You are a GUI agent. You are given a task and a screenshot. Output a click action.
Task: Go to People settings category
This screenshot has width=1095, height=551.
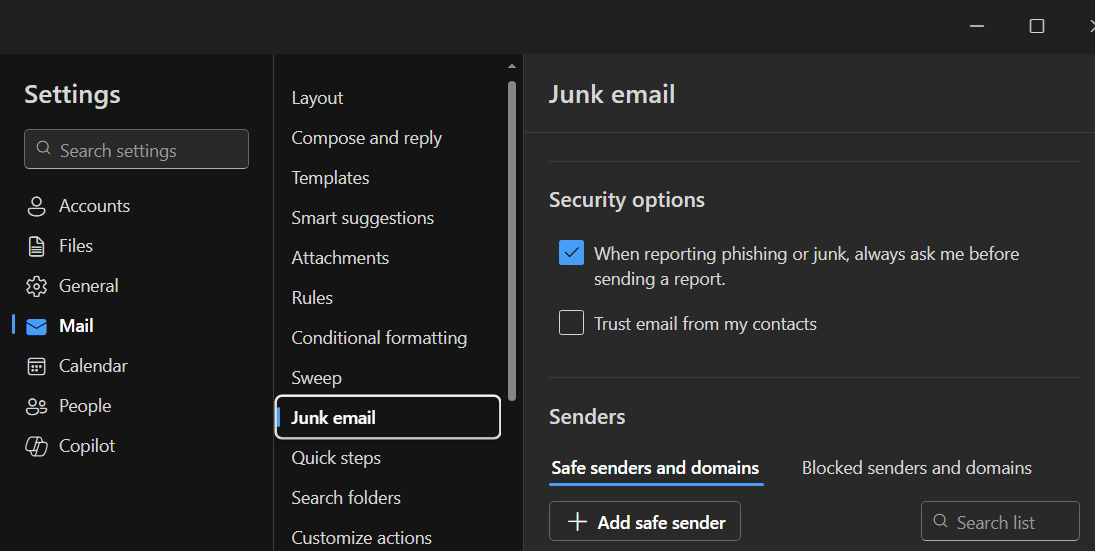(84, 406)
